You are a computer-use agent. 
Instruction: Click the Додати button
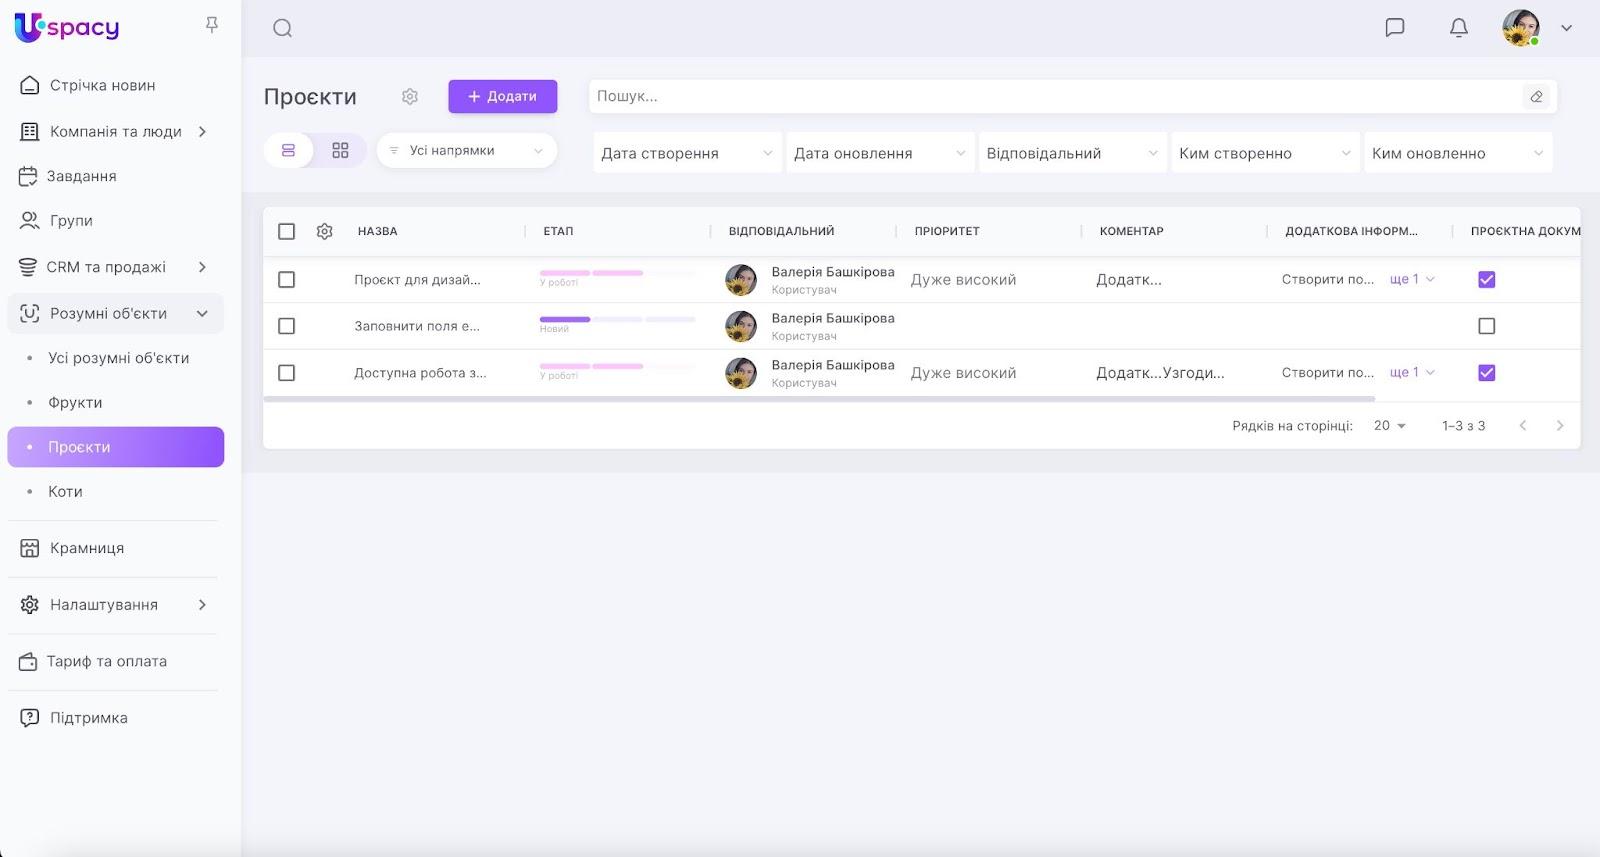point(502,97)
